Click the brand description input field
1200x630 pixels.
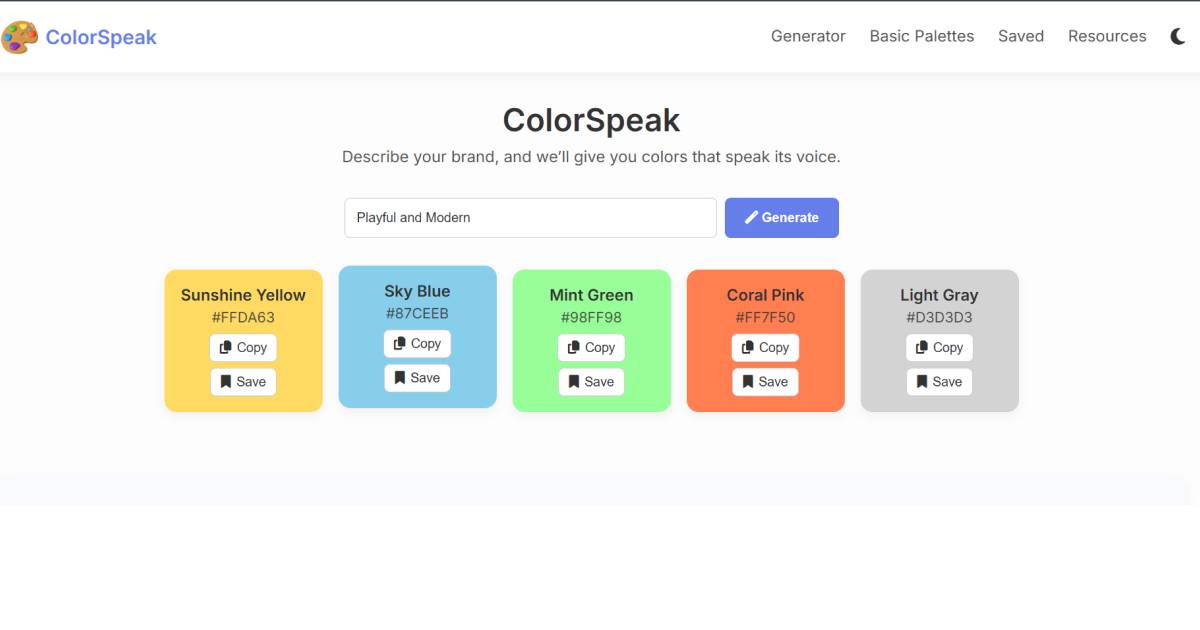[x=530, y=217]
